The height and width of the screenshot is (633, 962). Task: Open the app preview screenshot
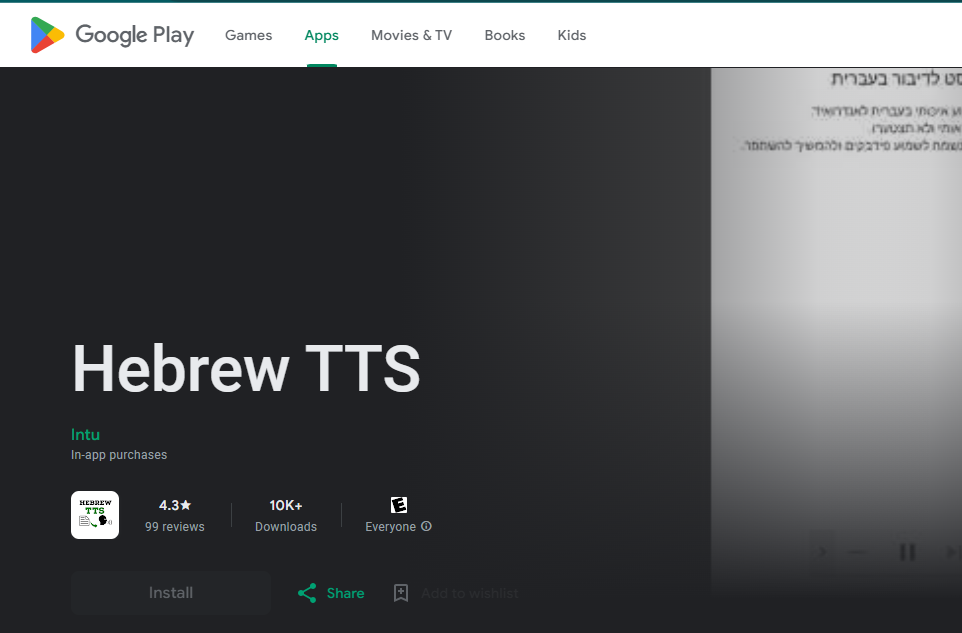pyautogui.click(x=836, y=331)
